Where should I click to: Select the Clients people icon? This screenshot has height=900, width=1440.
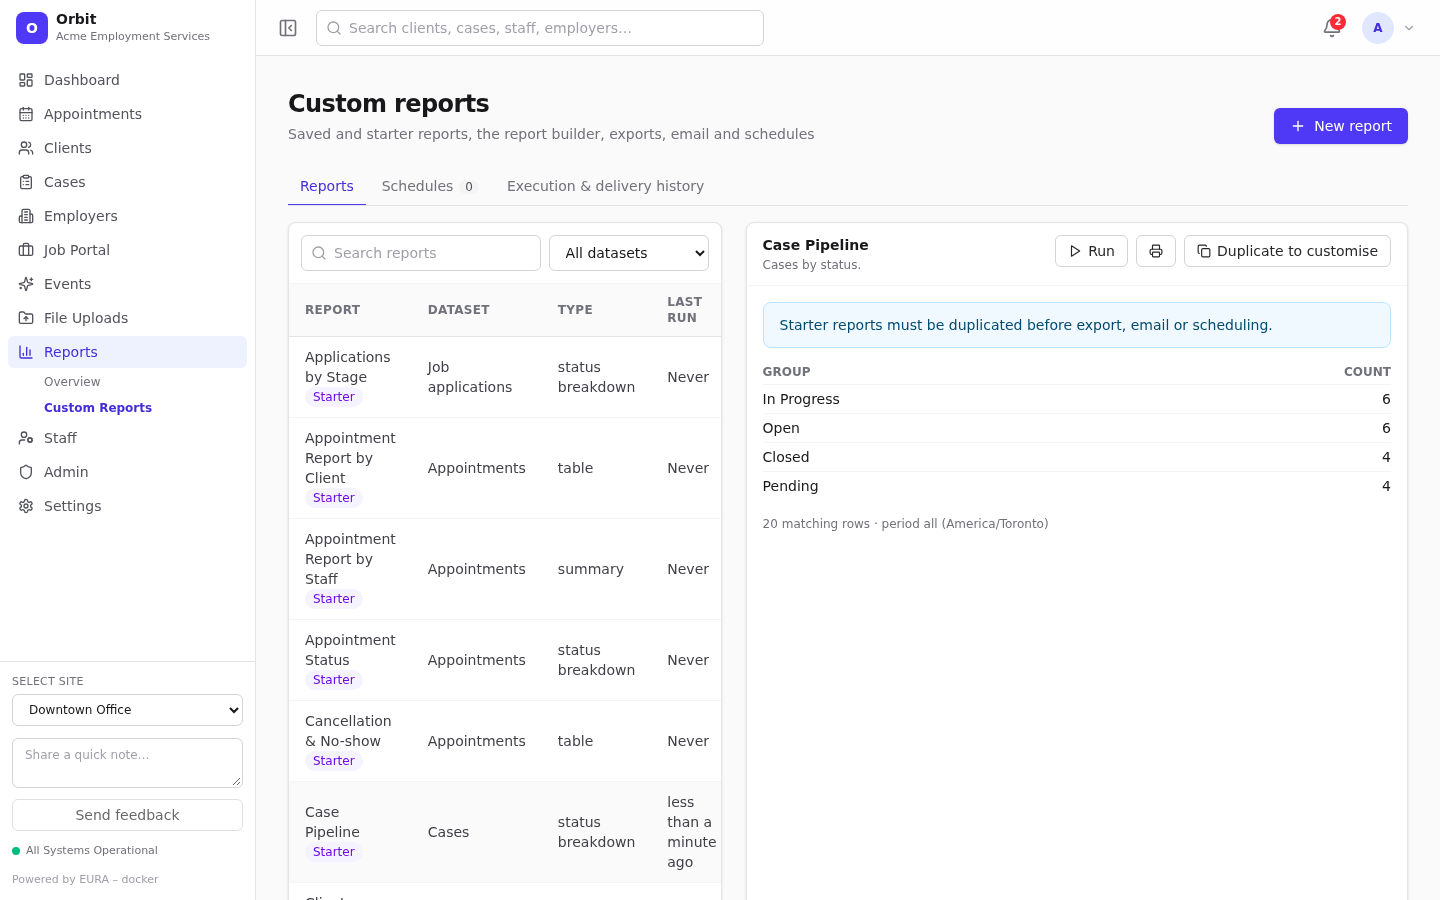click(x=26, y=148)
